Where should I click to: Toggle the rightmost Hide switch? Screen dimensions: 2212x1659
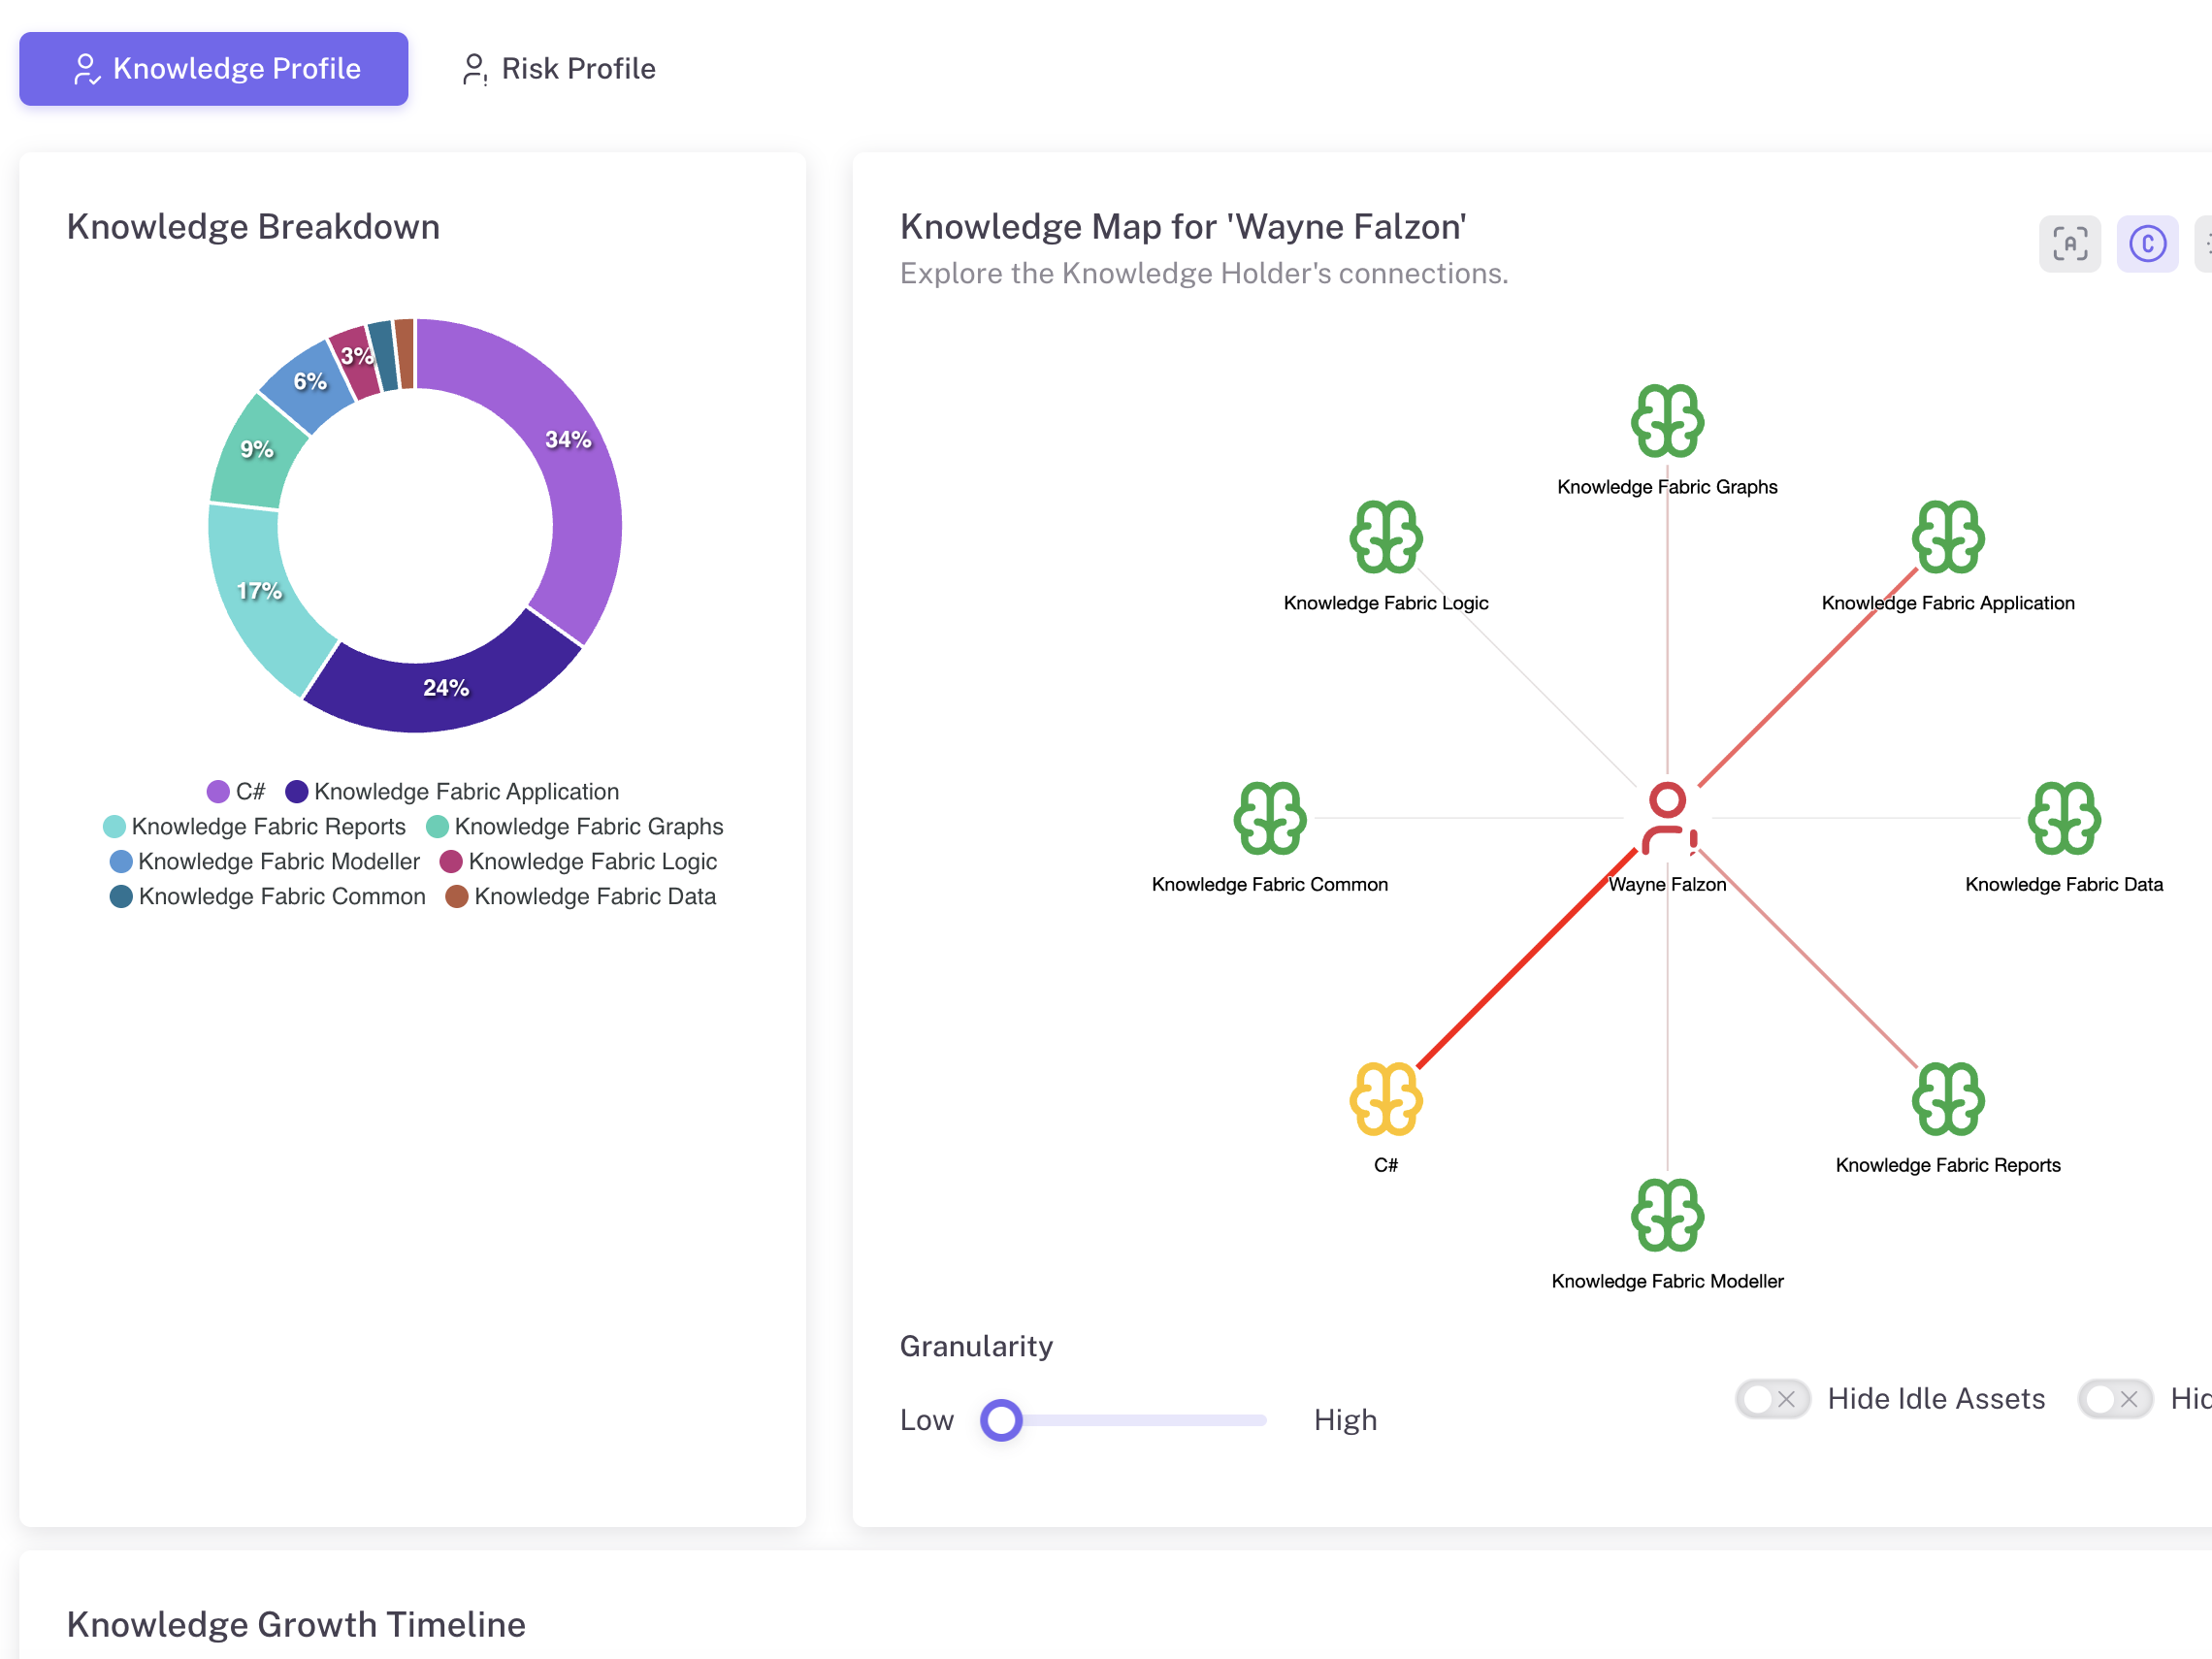pyautogui.click(x=2115, y=1399)
